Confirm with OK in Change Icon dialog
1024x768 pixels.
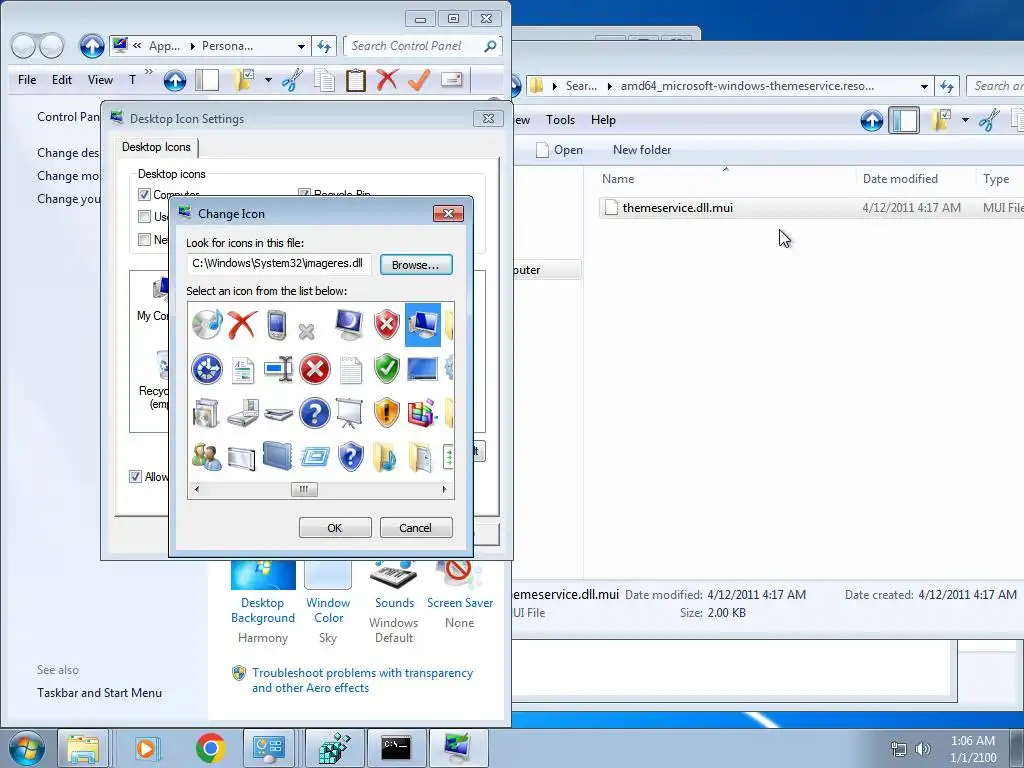point(335,528)
